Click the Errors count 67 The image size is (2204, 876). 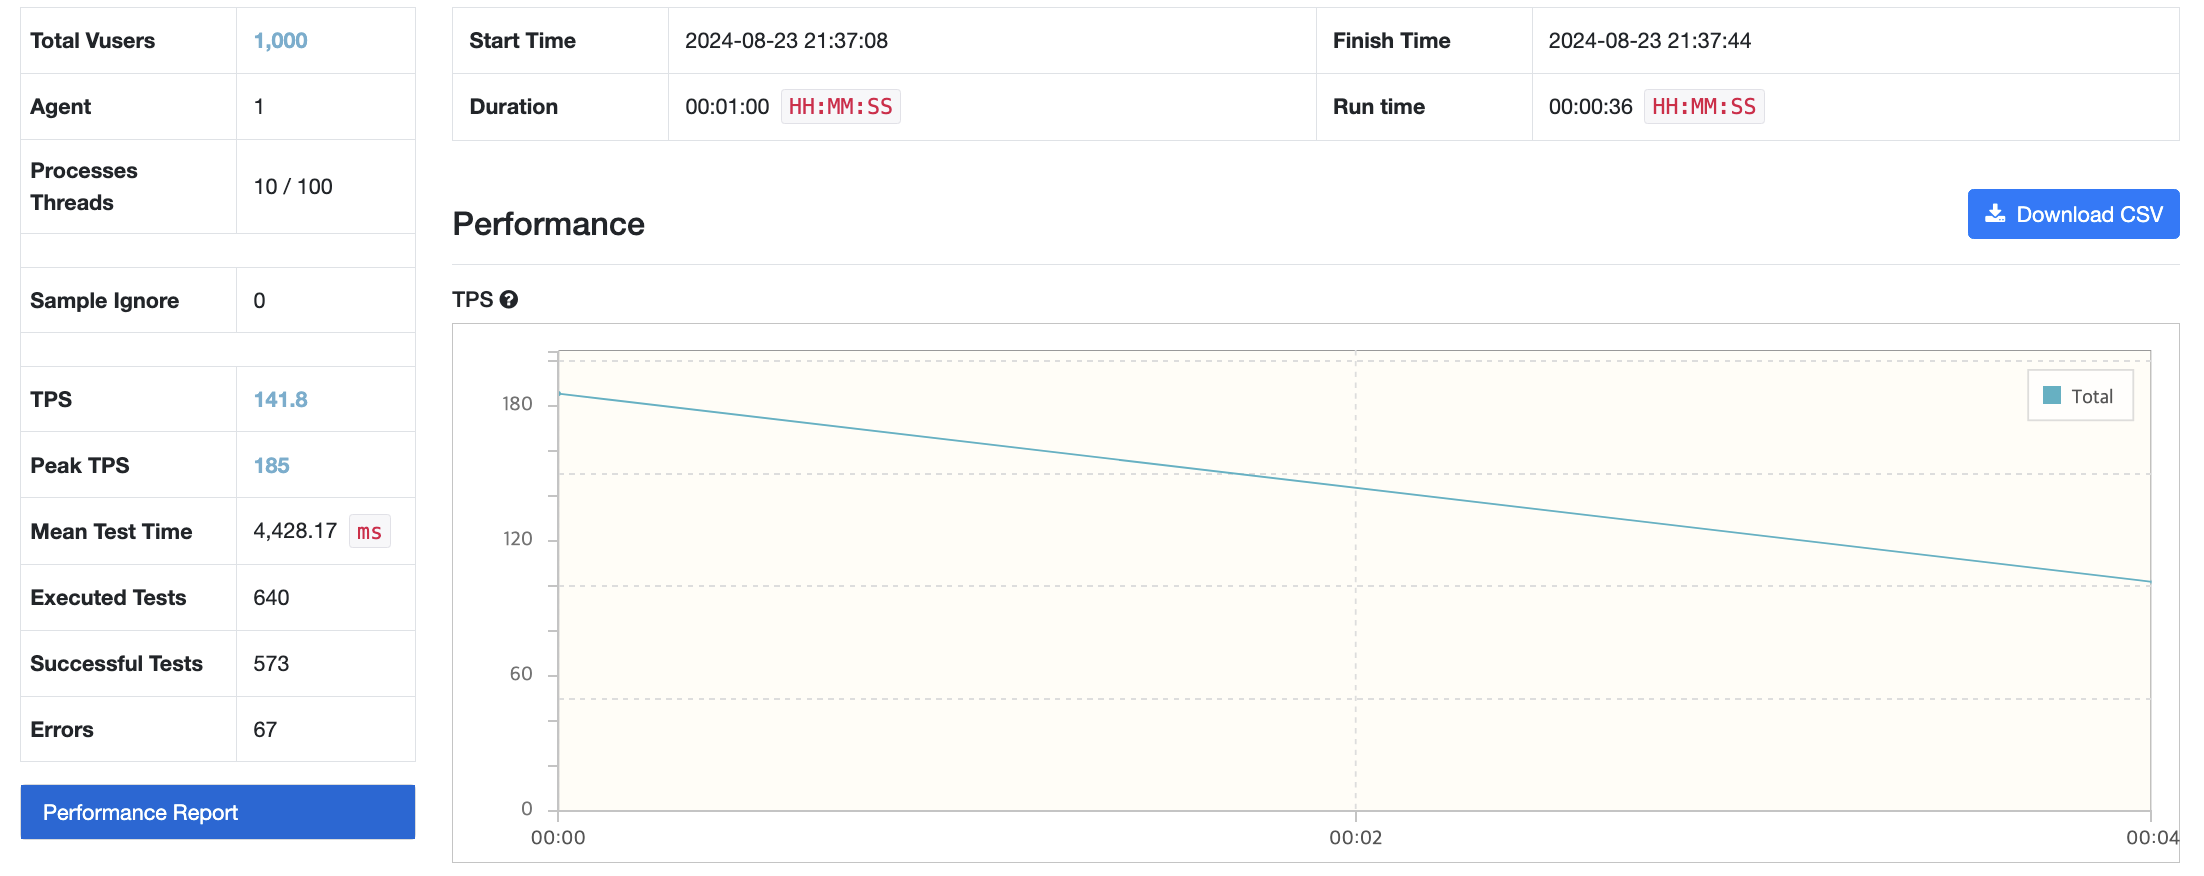(x=265, y=730)
